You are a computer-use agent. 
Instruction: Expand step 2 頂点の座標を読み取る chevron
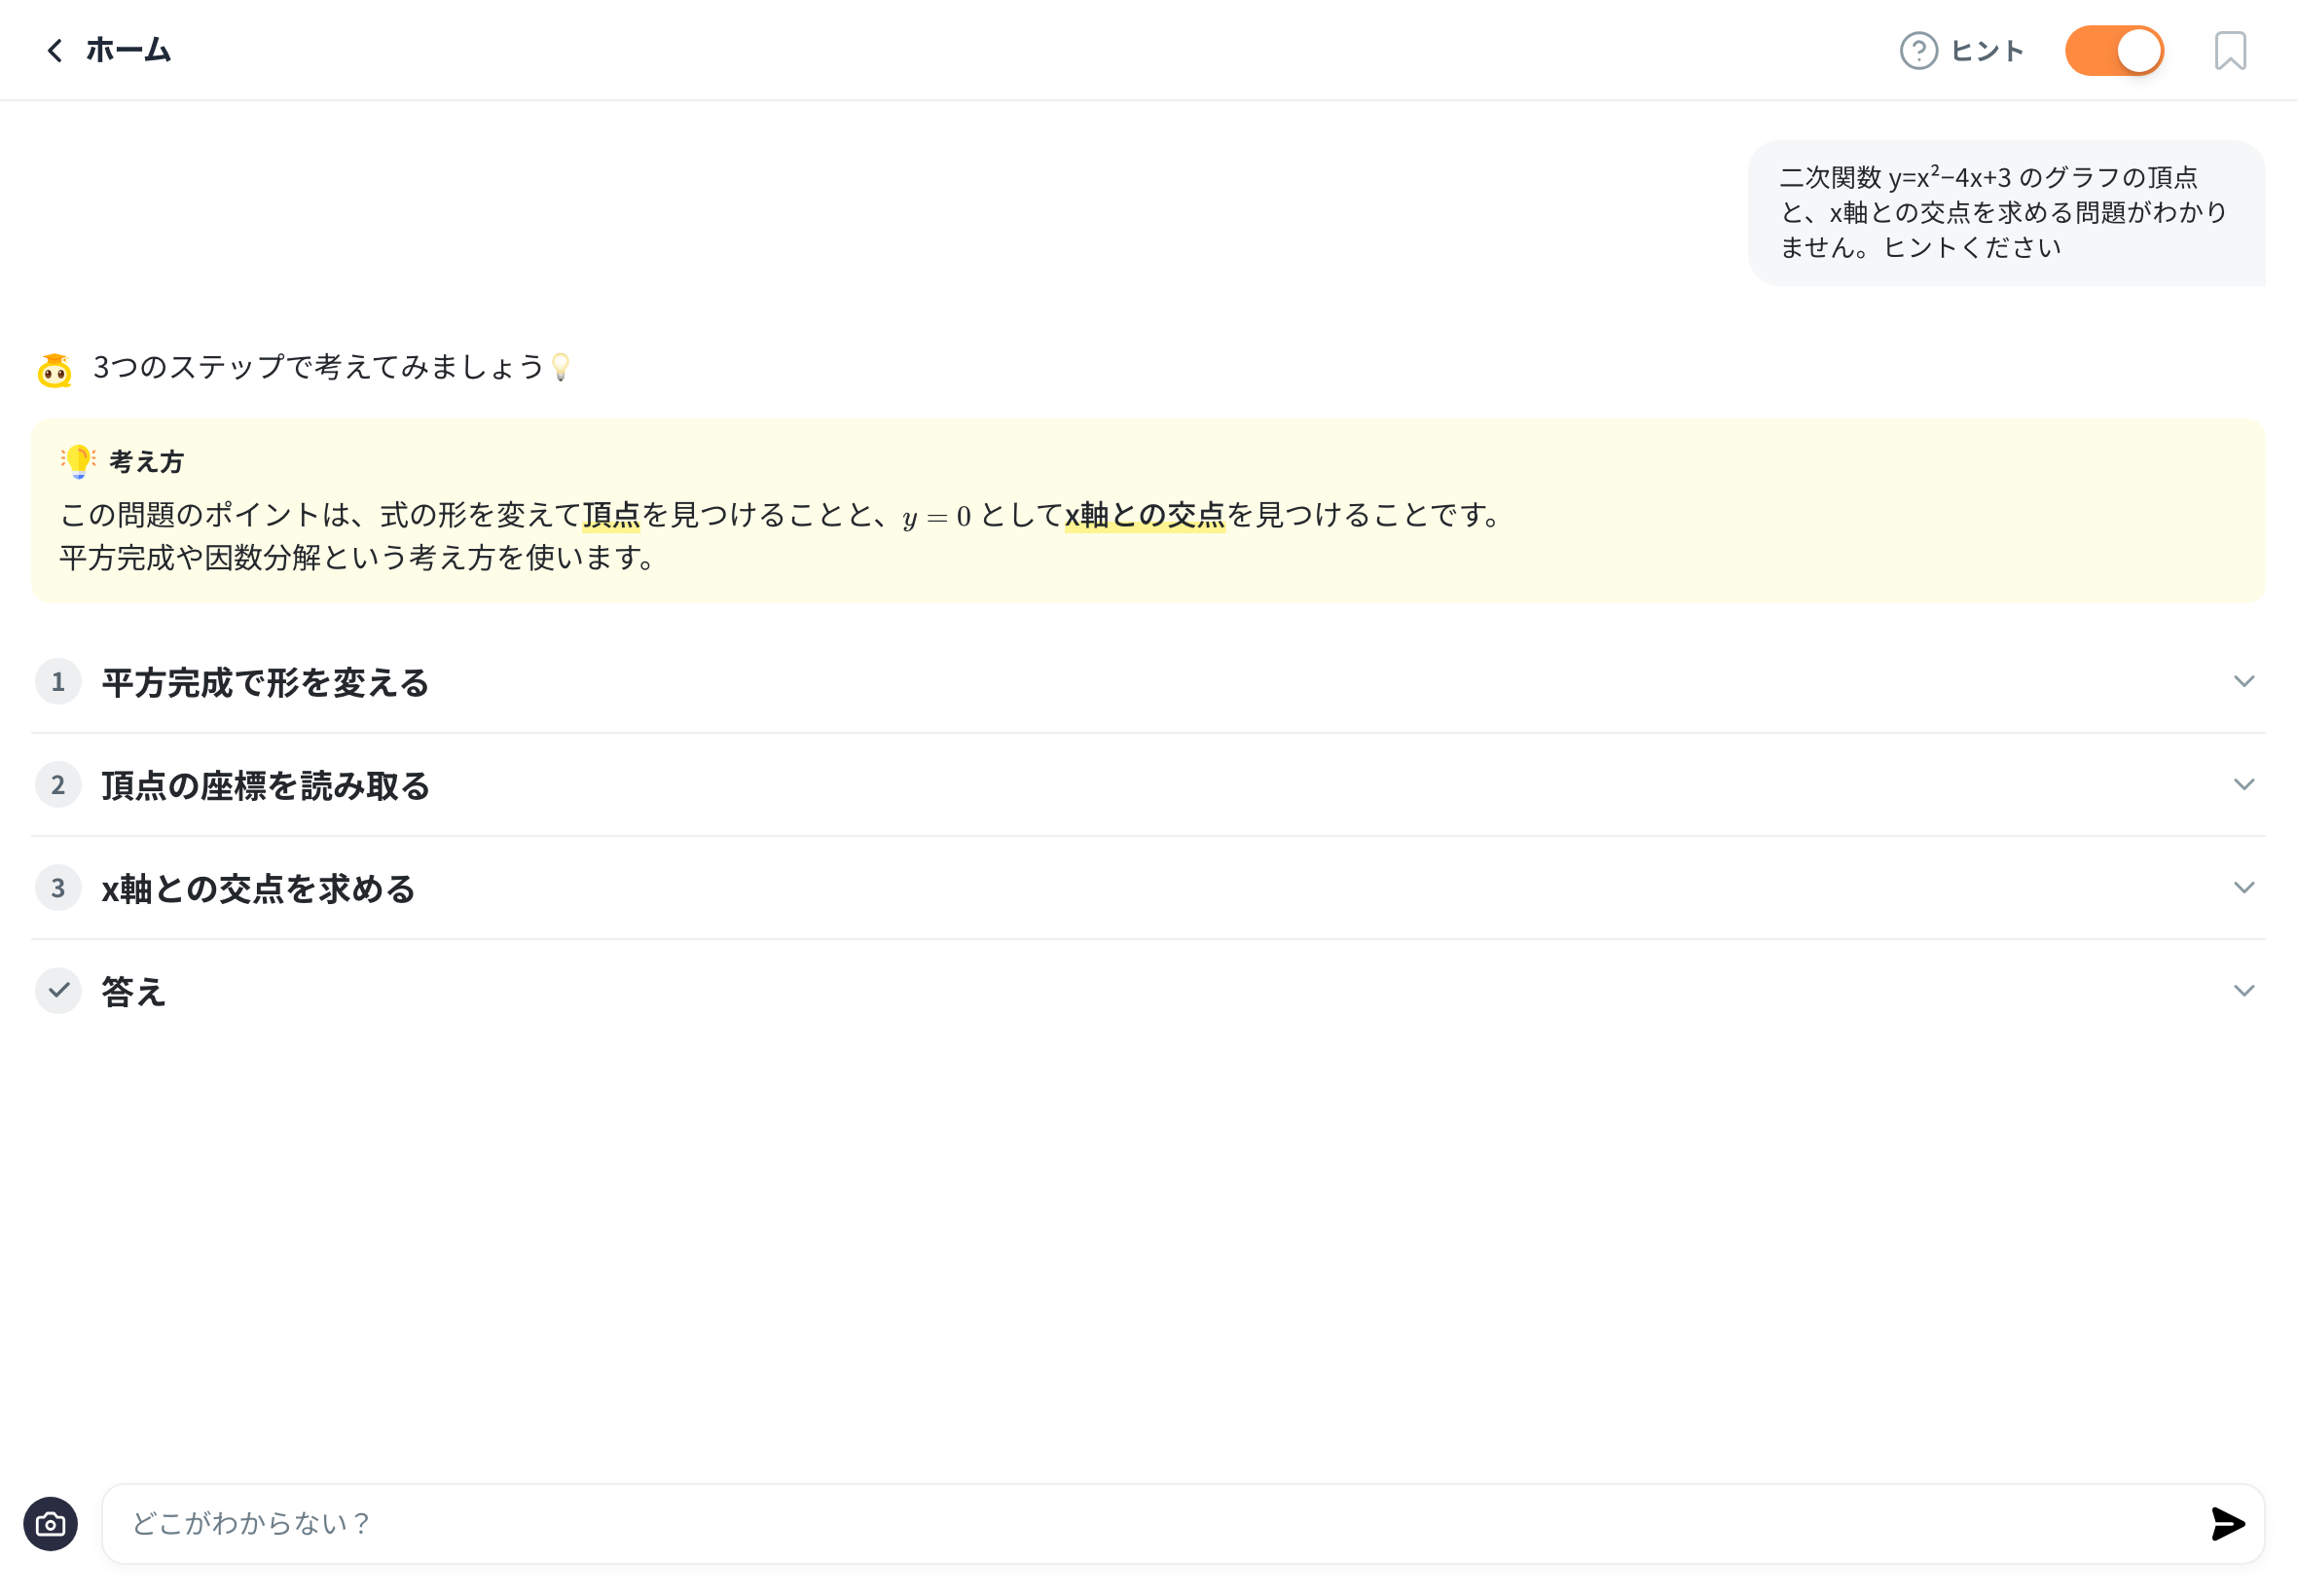click(2243, 784)
